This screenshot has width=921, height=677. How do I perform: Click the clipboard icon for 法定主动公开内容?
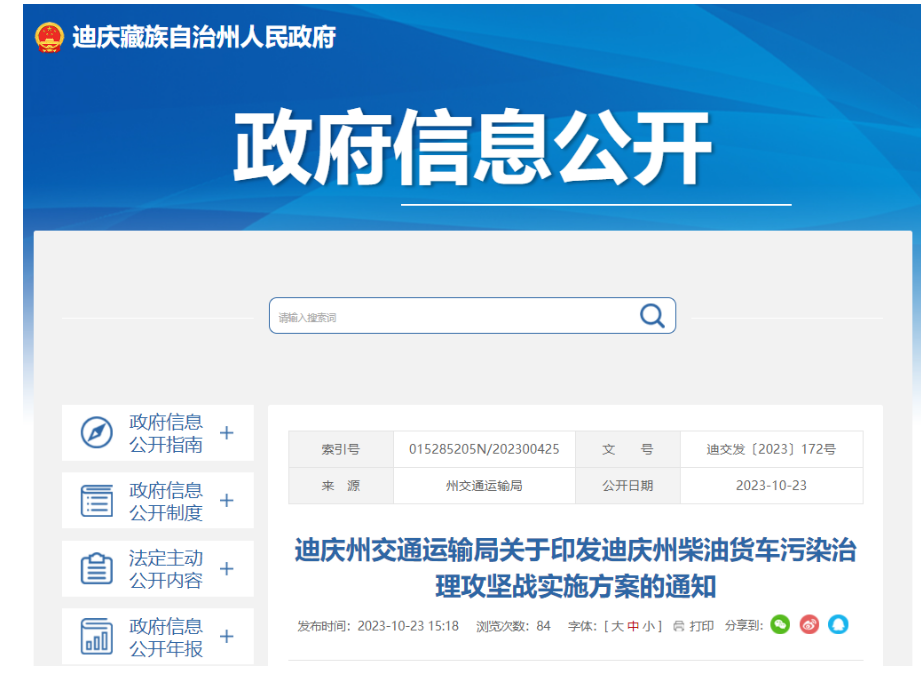click(97, 569)
